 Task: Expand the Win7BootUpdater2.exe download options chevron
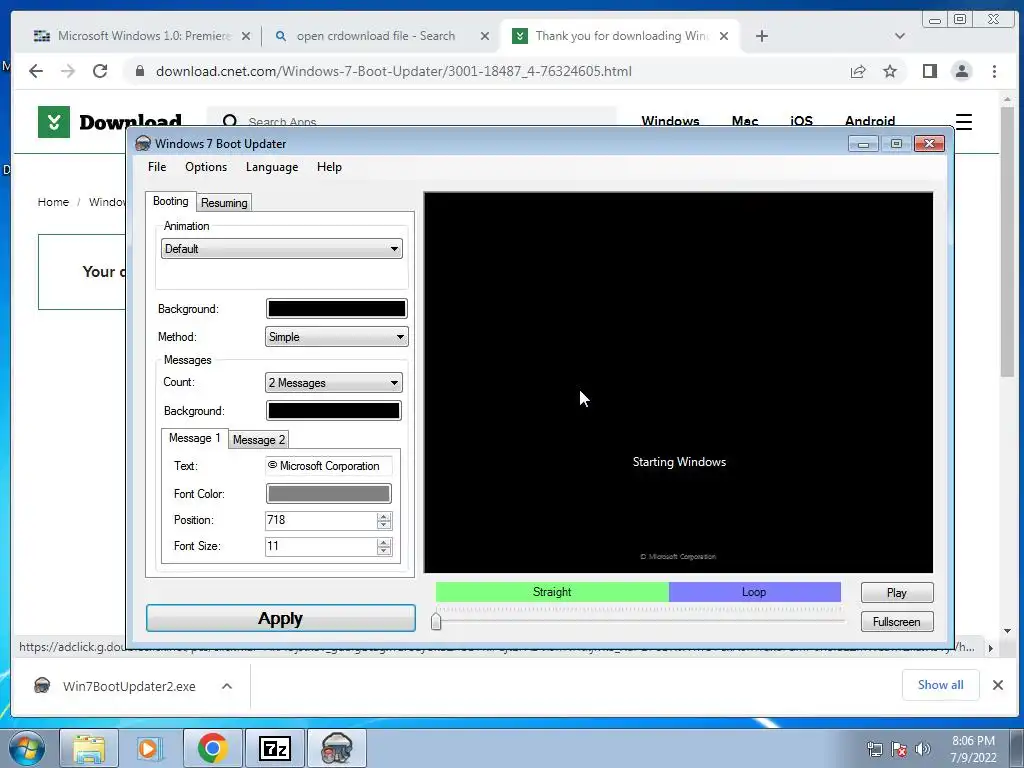coord(227,686)
